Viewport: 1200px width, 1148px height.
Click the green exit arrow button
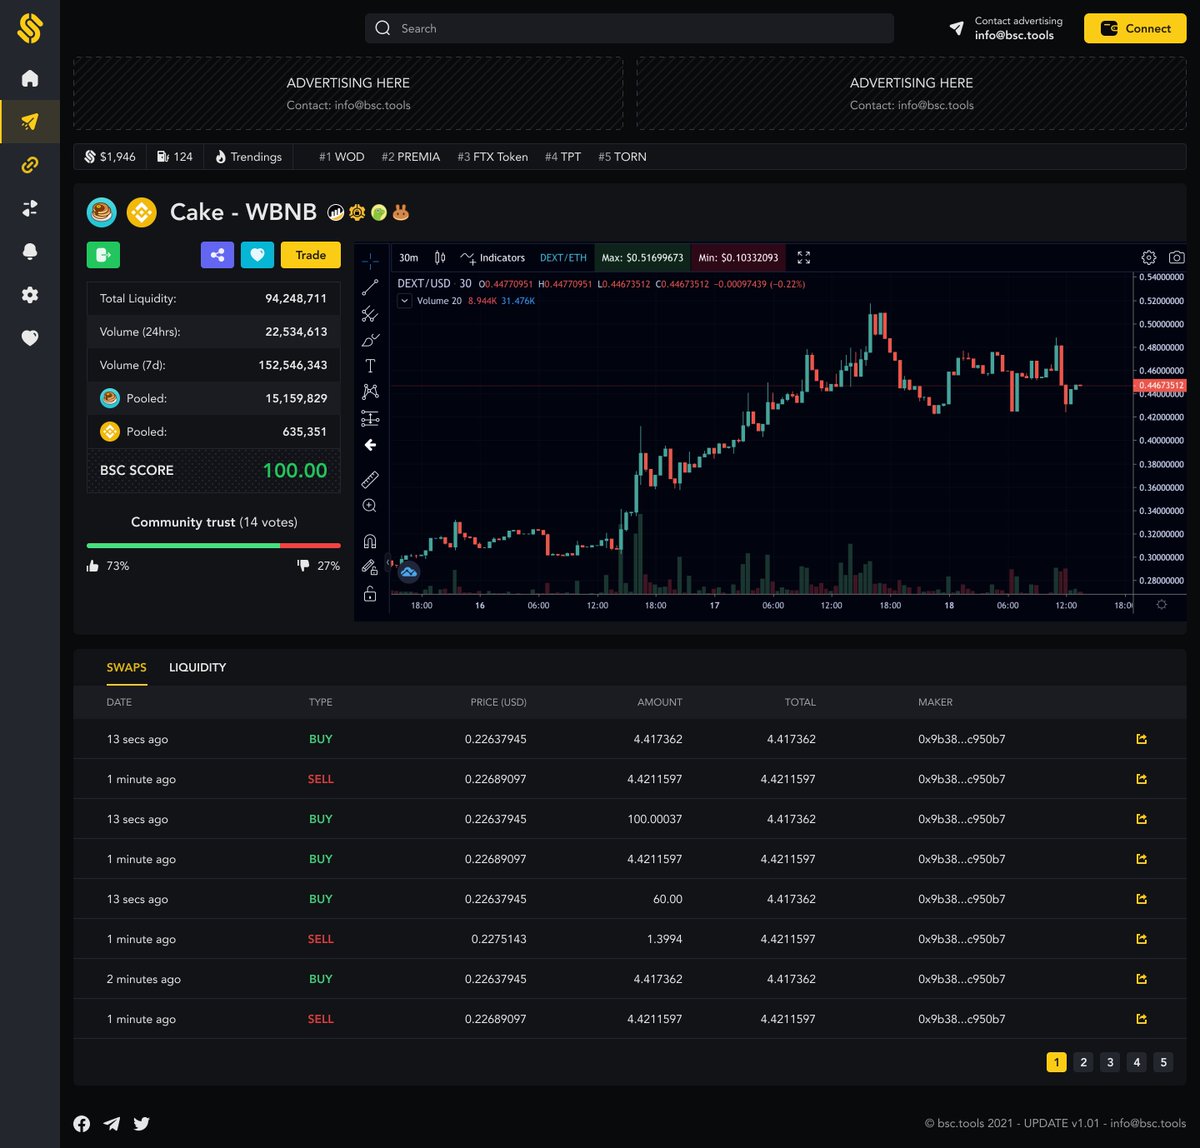pos(103,255)
